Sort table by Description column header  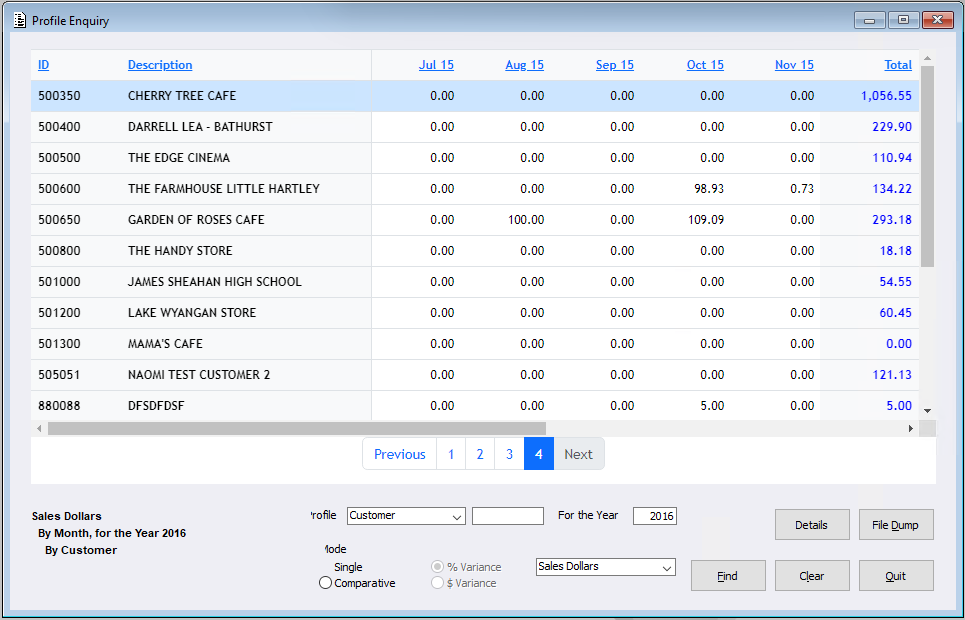[x=160, y=65]
